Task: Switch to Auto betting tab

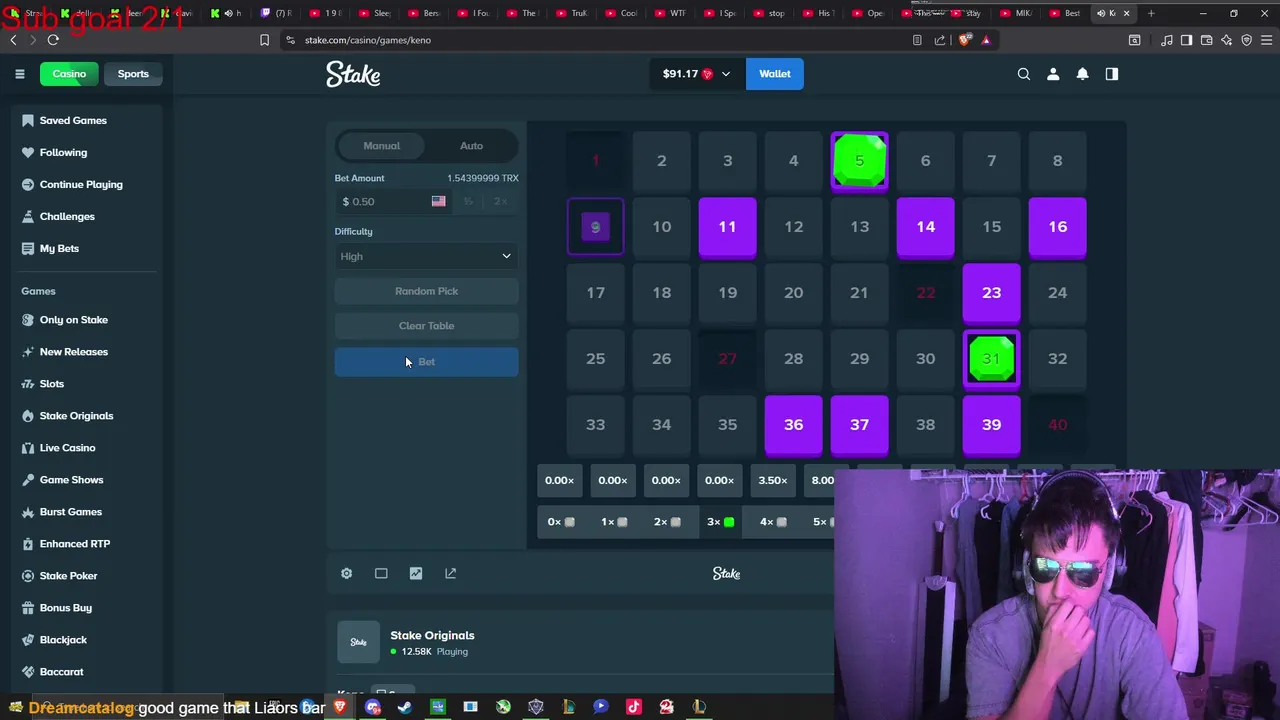Action: (471, 146)
